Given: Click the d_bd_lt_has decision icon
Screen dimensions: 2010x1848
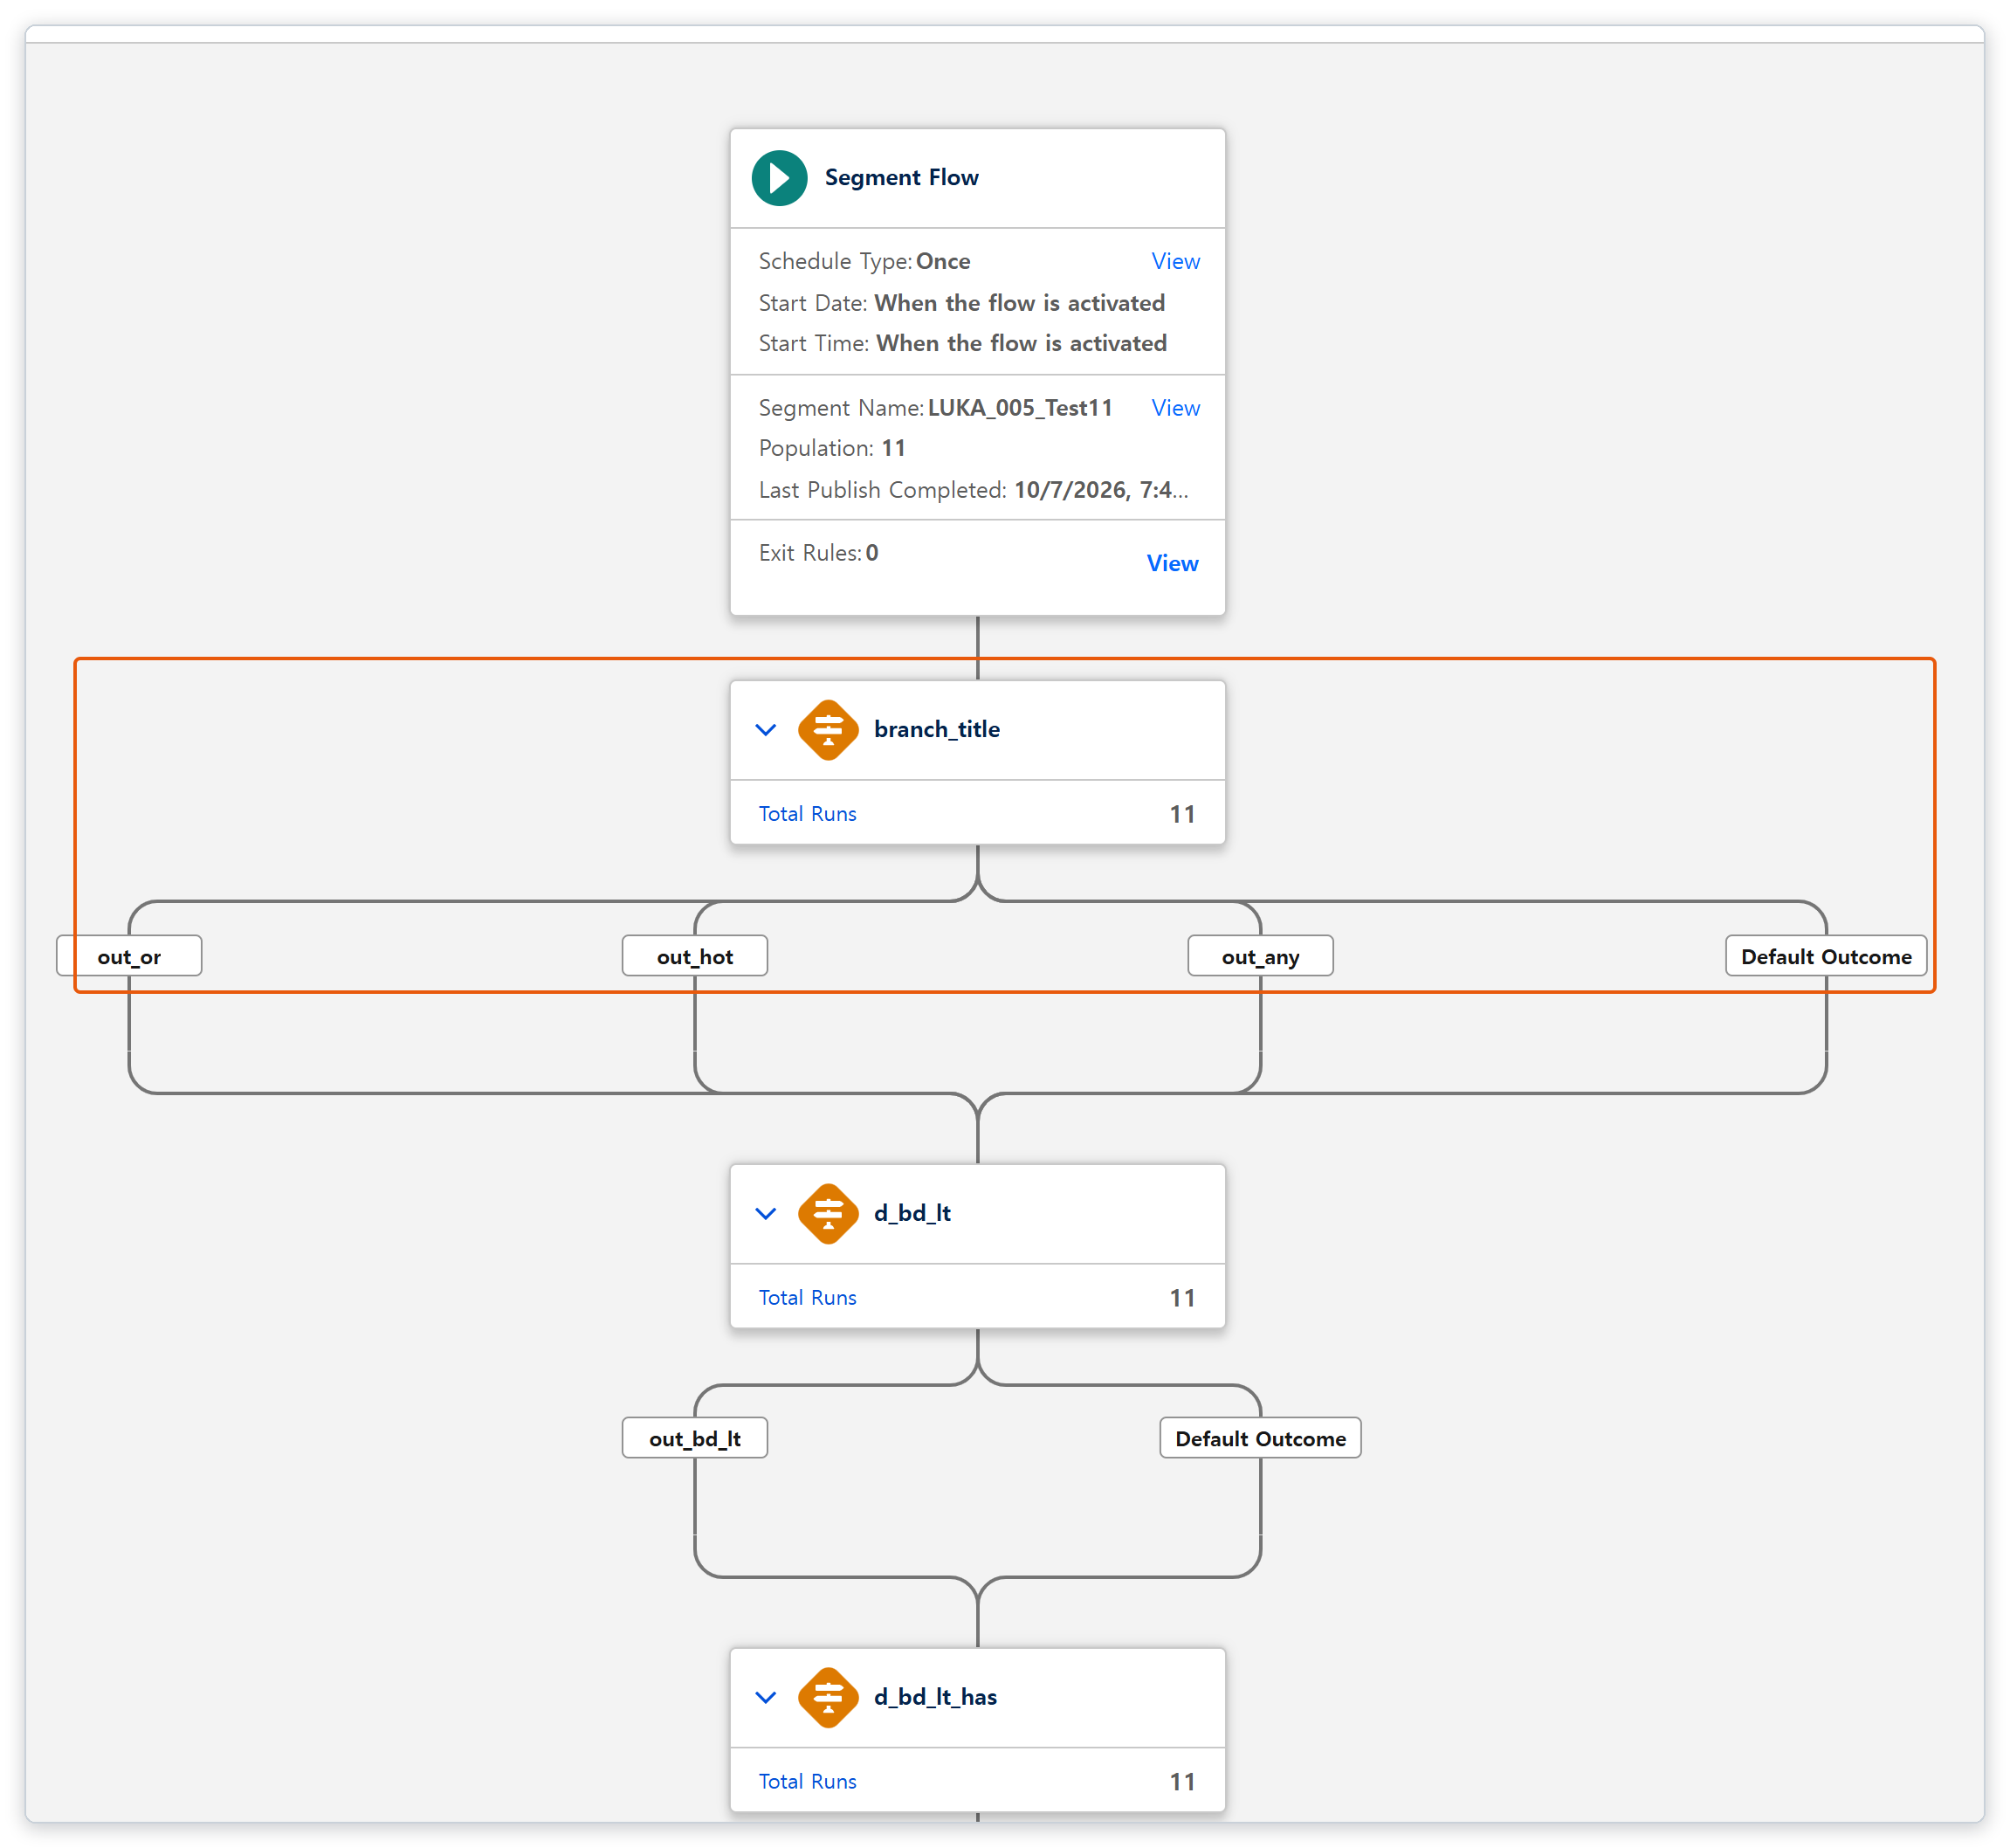Looking at the screenshot, I should pyautogui.click(x=828, y=1698).
